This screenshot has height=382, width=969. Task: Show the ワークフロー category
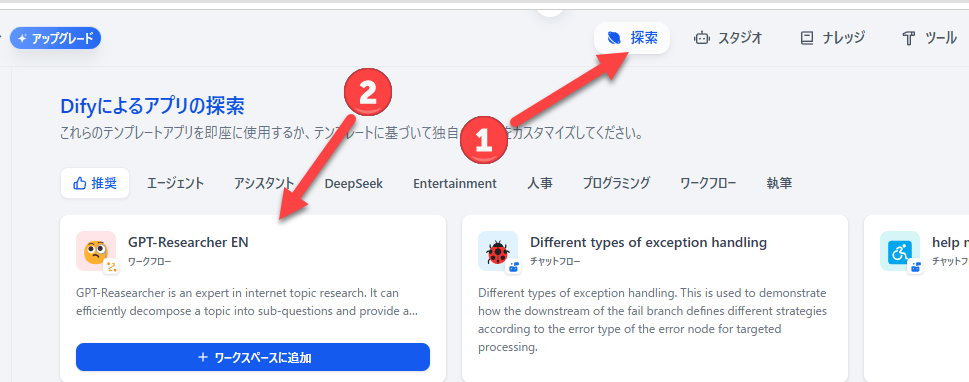coord(708,183)
